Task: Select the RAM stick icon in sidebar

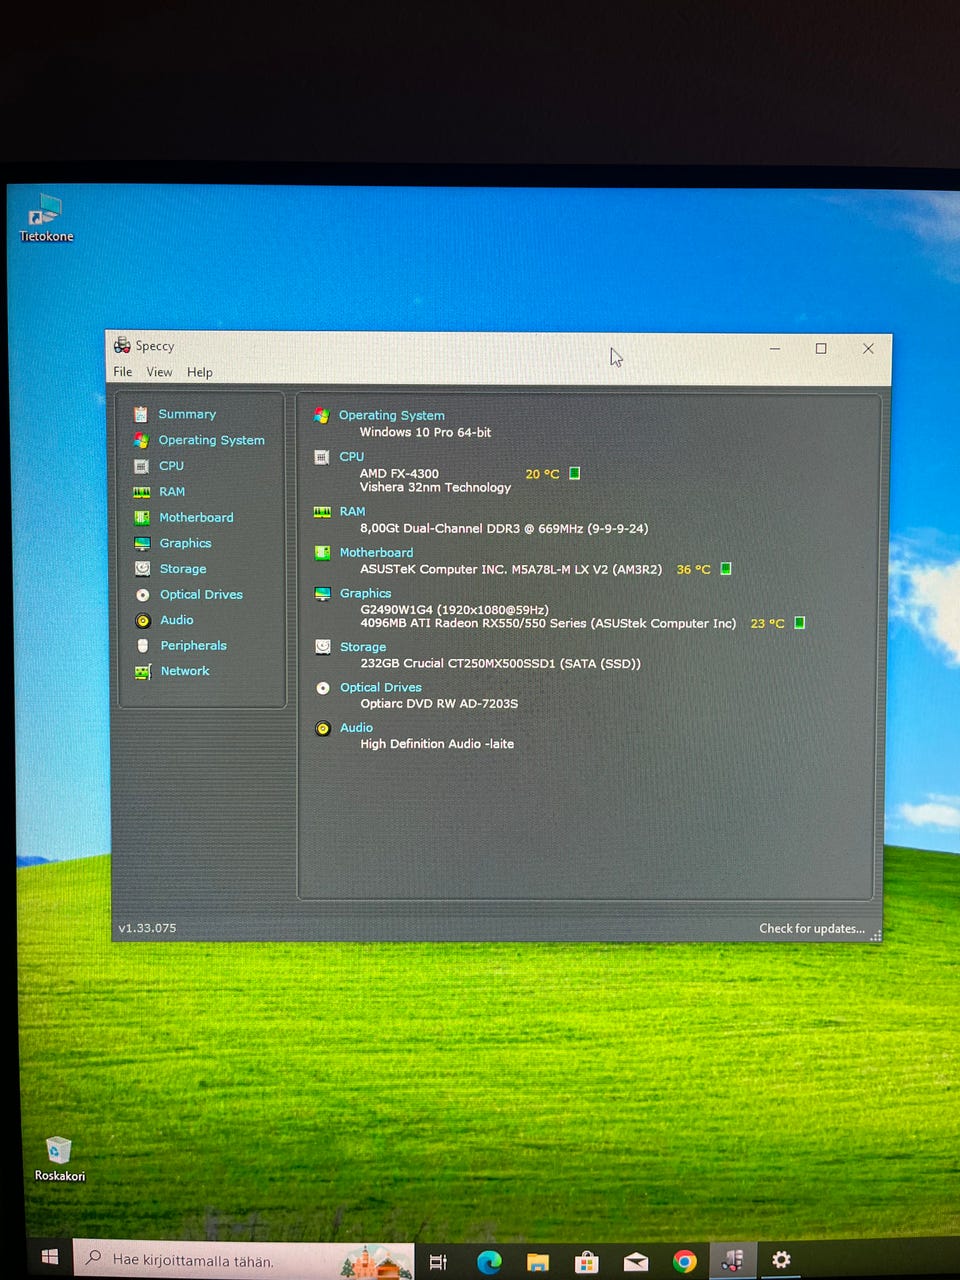Action: pyautogui.click(x=142, y=492)
